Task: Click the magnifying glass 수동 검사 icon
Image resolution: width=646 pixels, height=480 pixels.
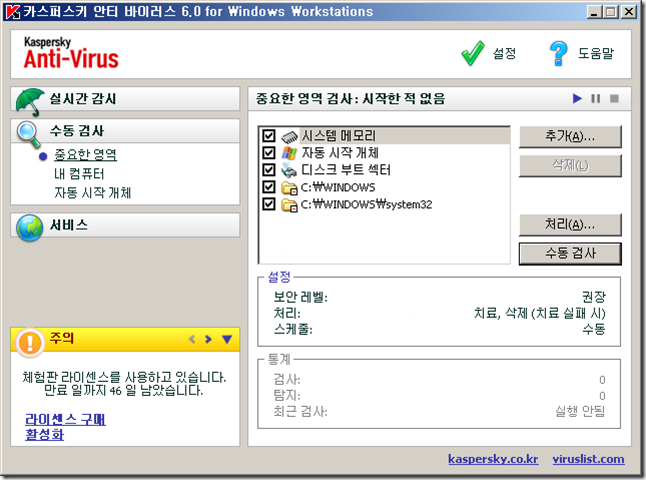Action: 28,134
